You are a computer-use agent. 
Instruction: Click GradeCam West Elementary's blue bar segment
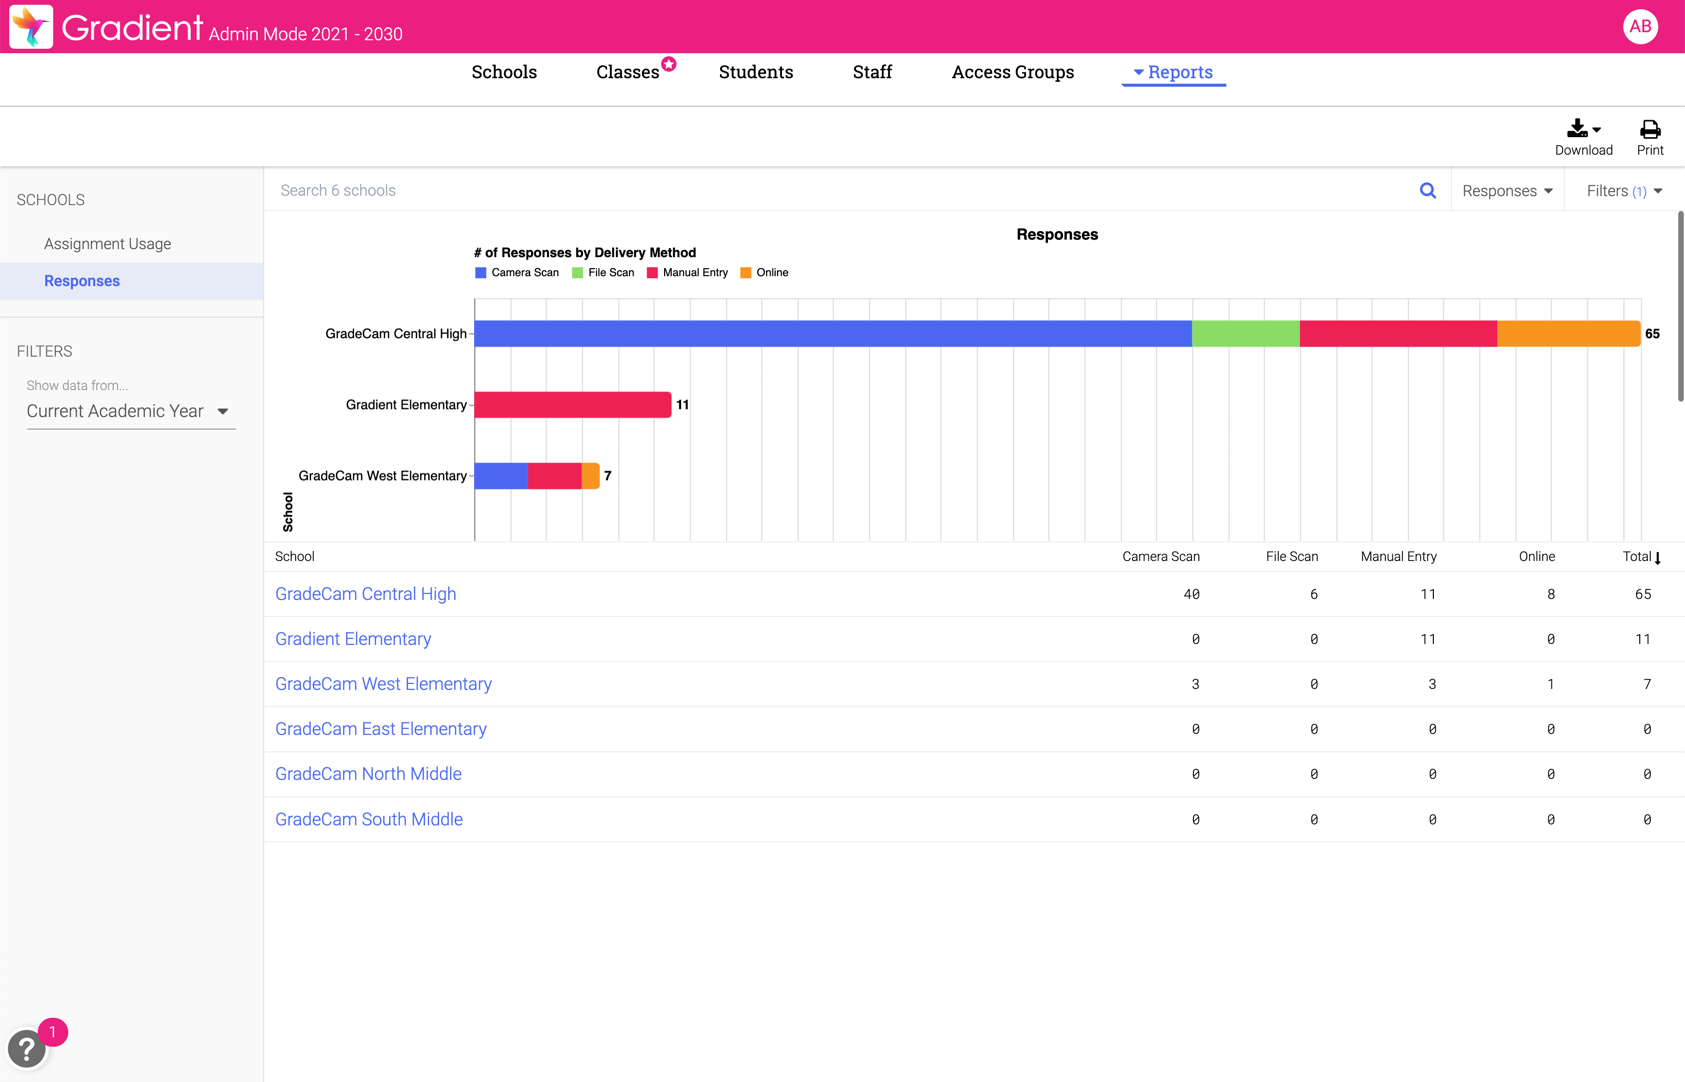501,476
